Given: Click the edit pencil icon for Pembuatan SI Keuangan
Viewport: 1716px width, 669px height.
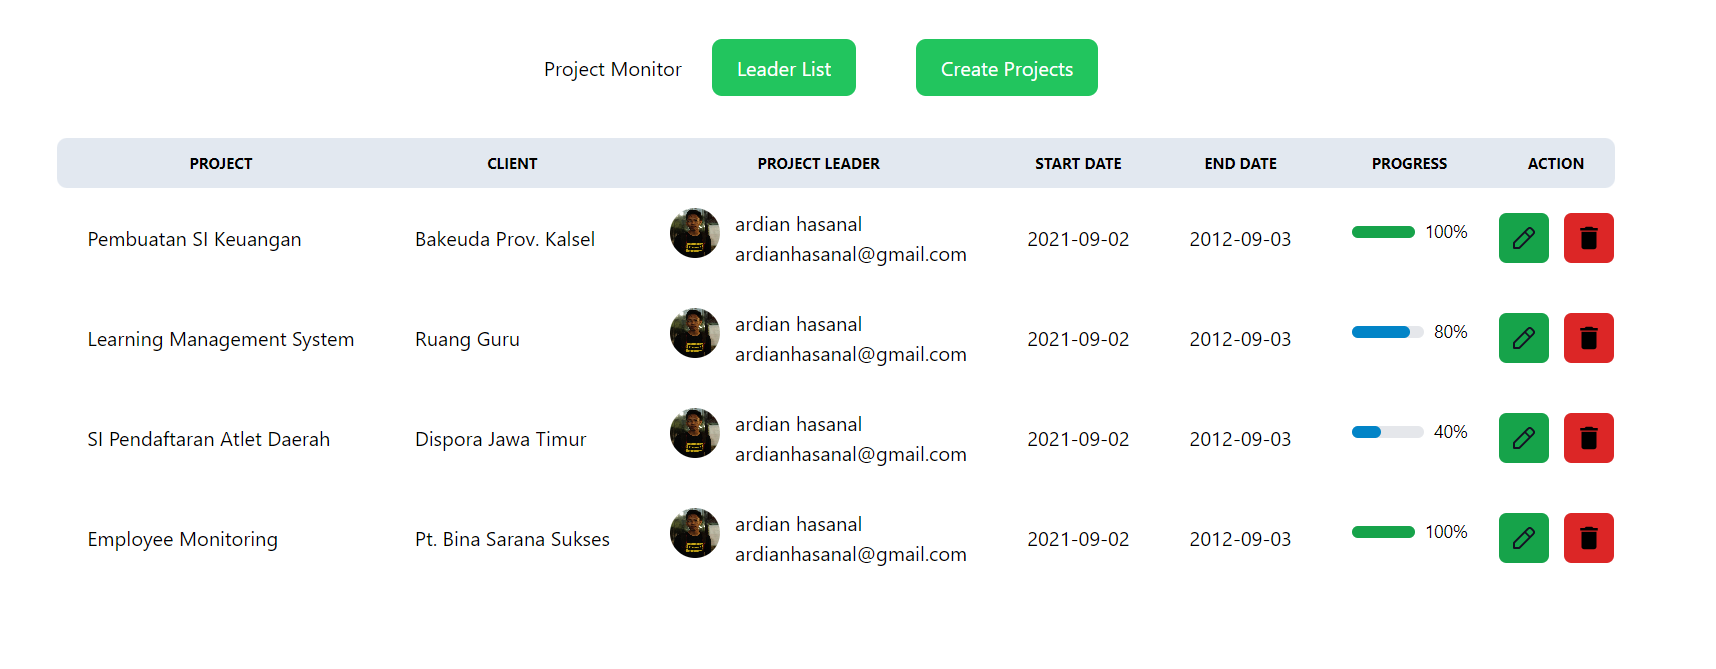Looking at the screenshot, I should tap(1523, 238).
